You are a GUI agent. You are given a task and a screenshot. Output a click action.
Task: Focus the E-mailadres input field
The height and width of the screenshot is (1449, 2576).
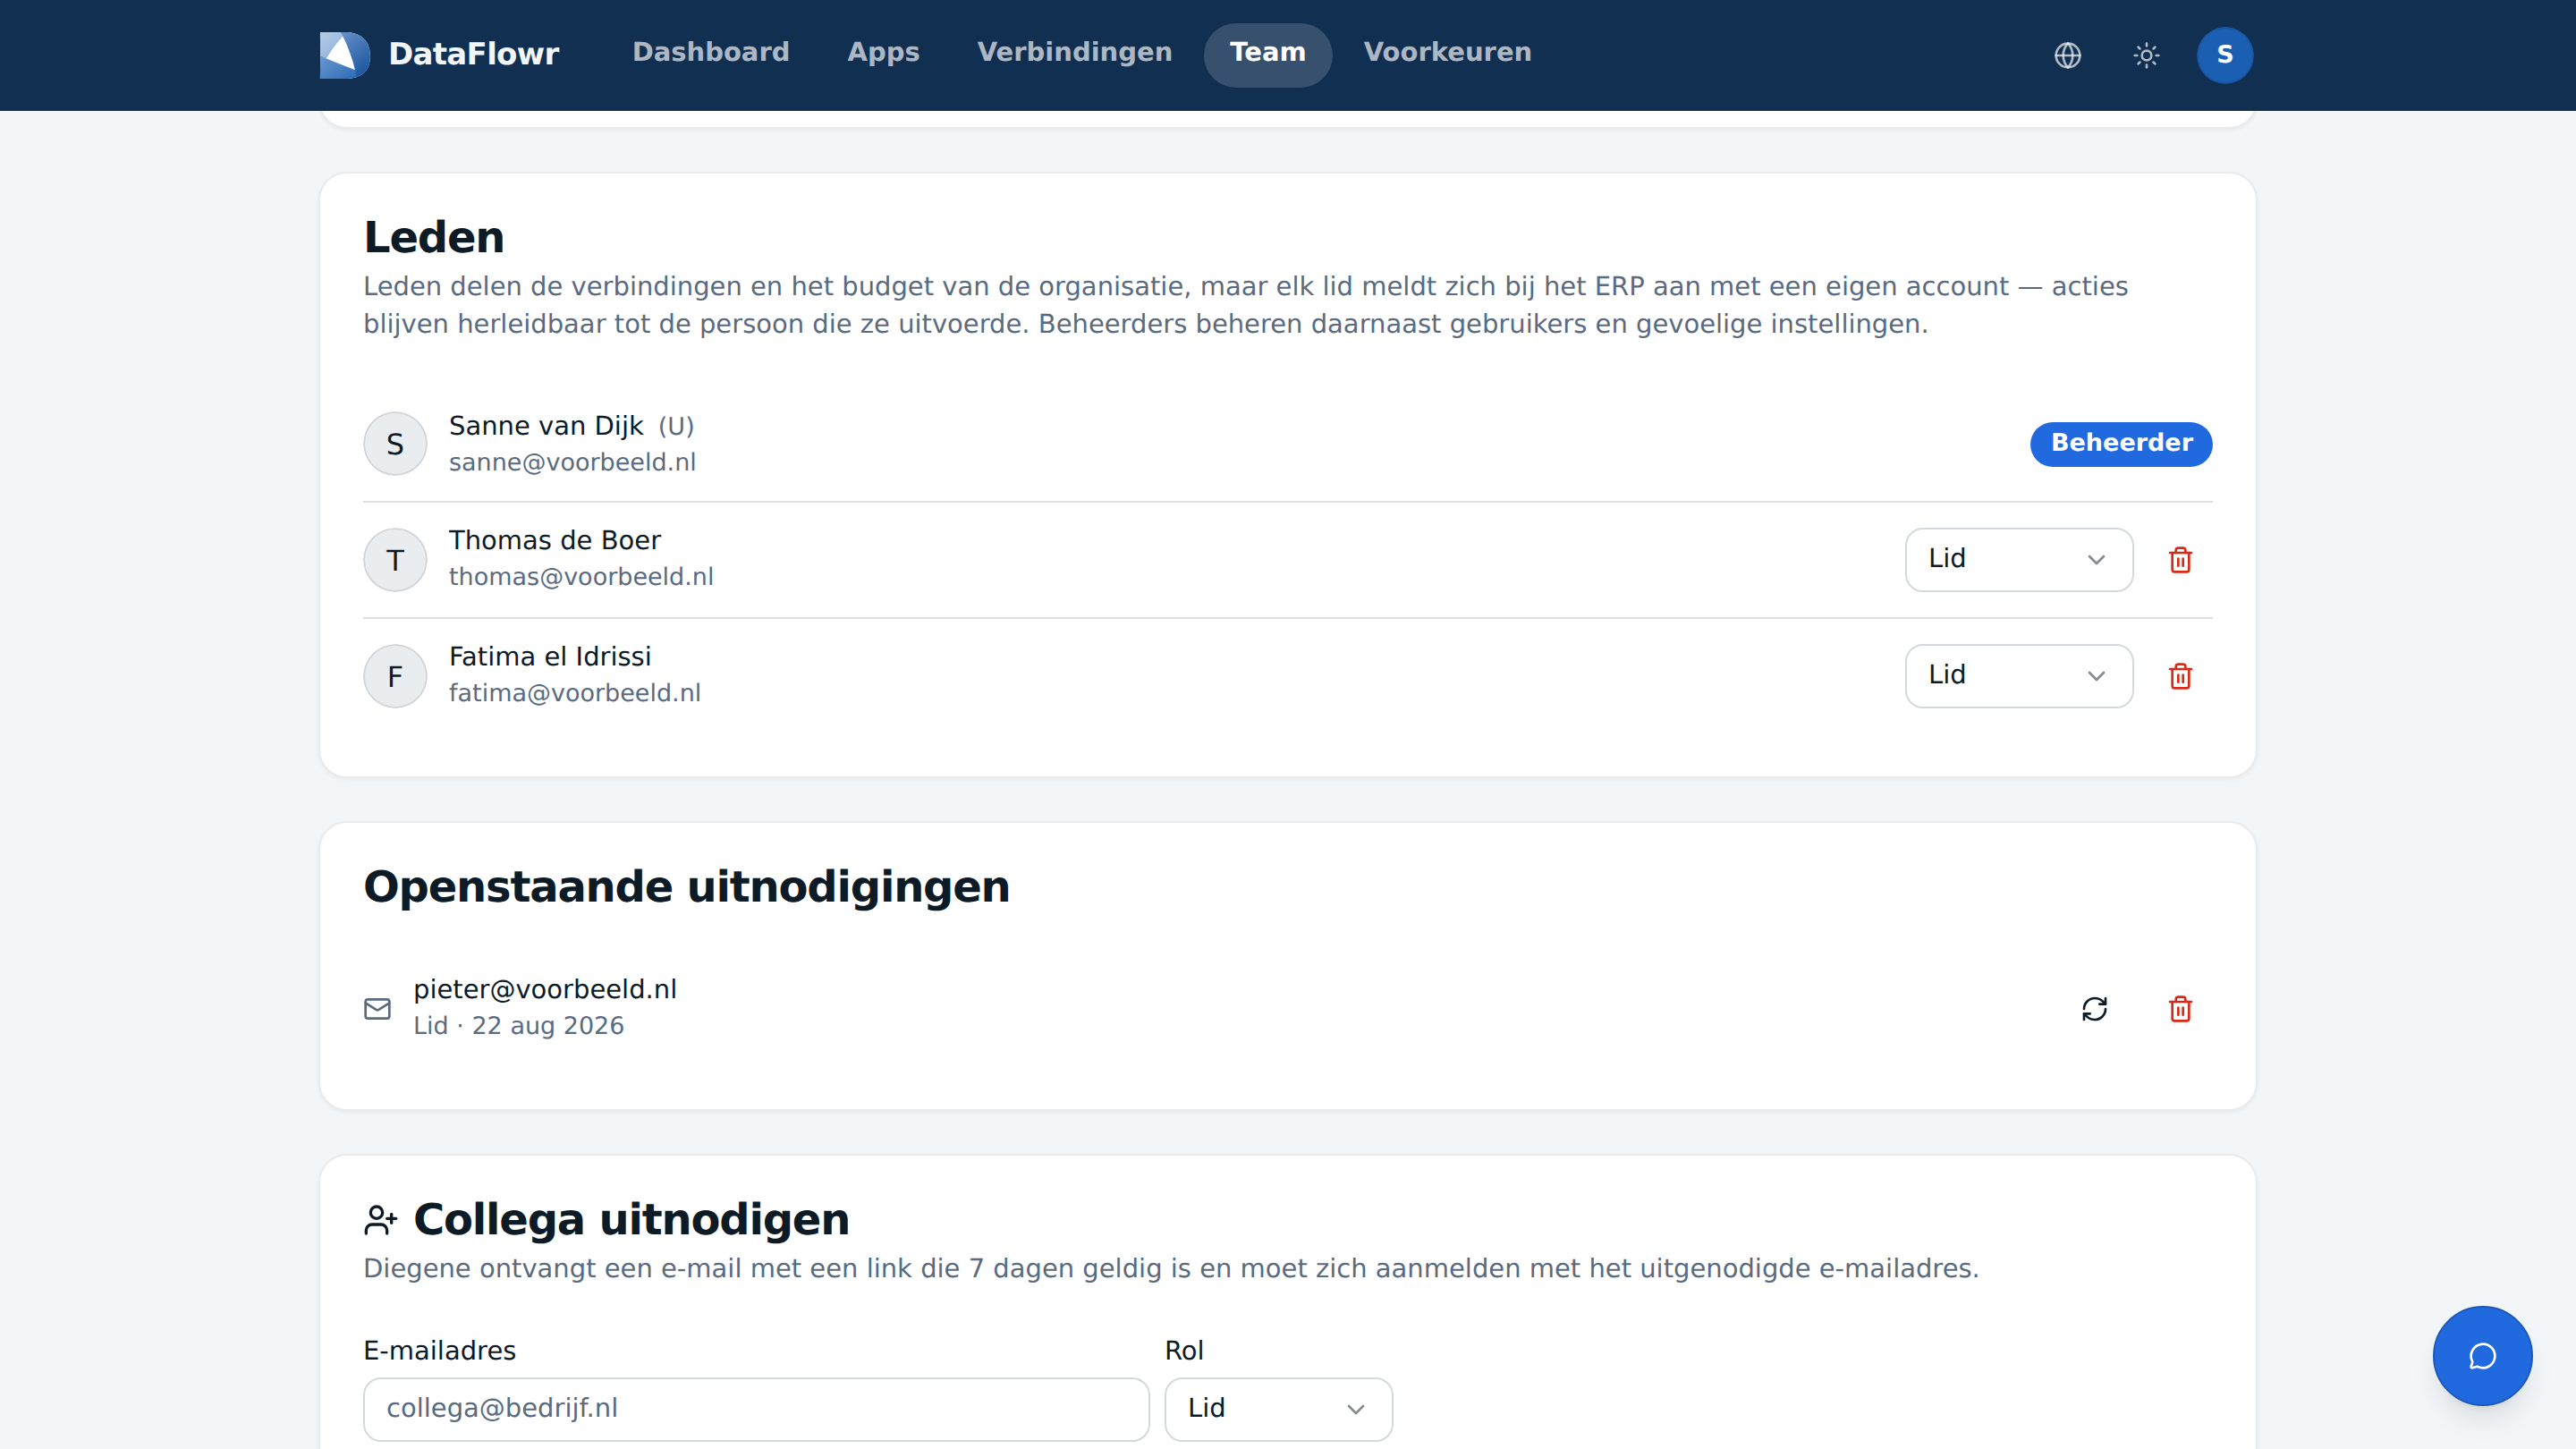click(756, 1409)
